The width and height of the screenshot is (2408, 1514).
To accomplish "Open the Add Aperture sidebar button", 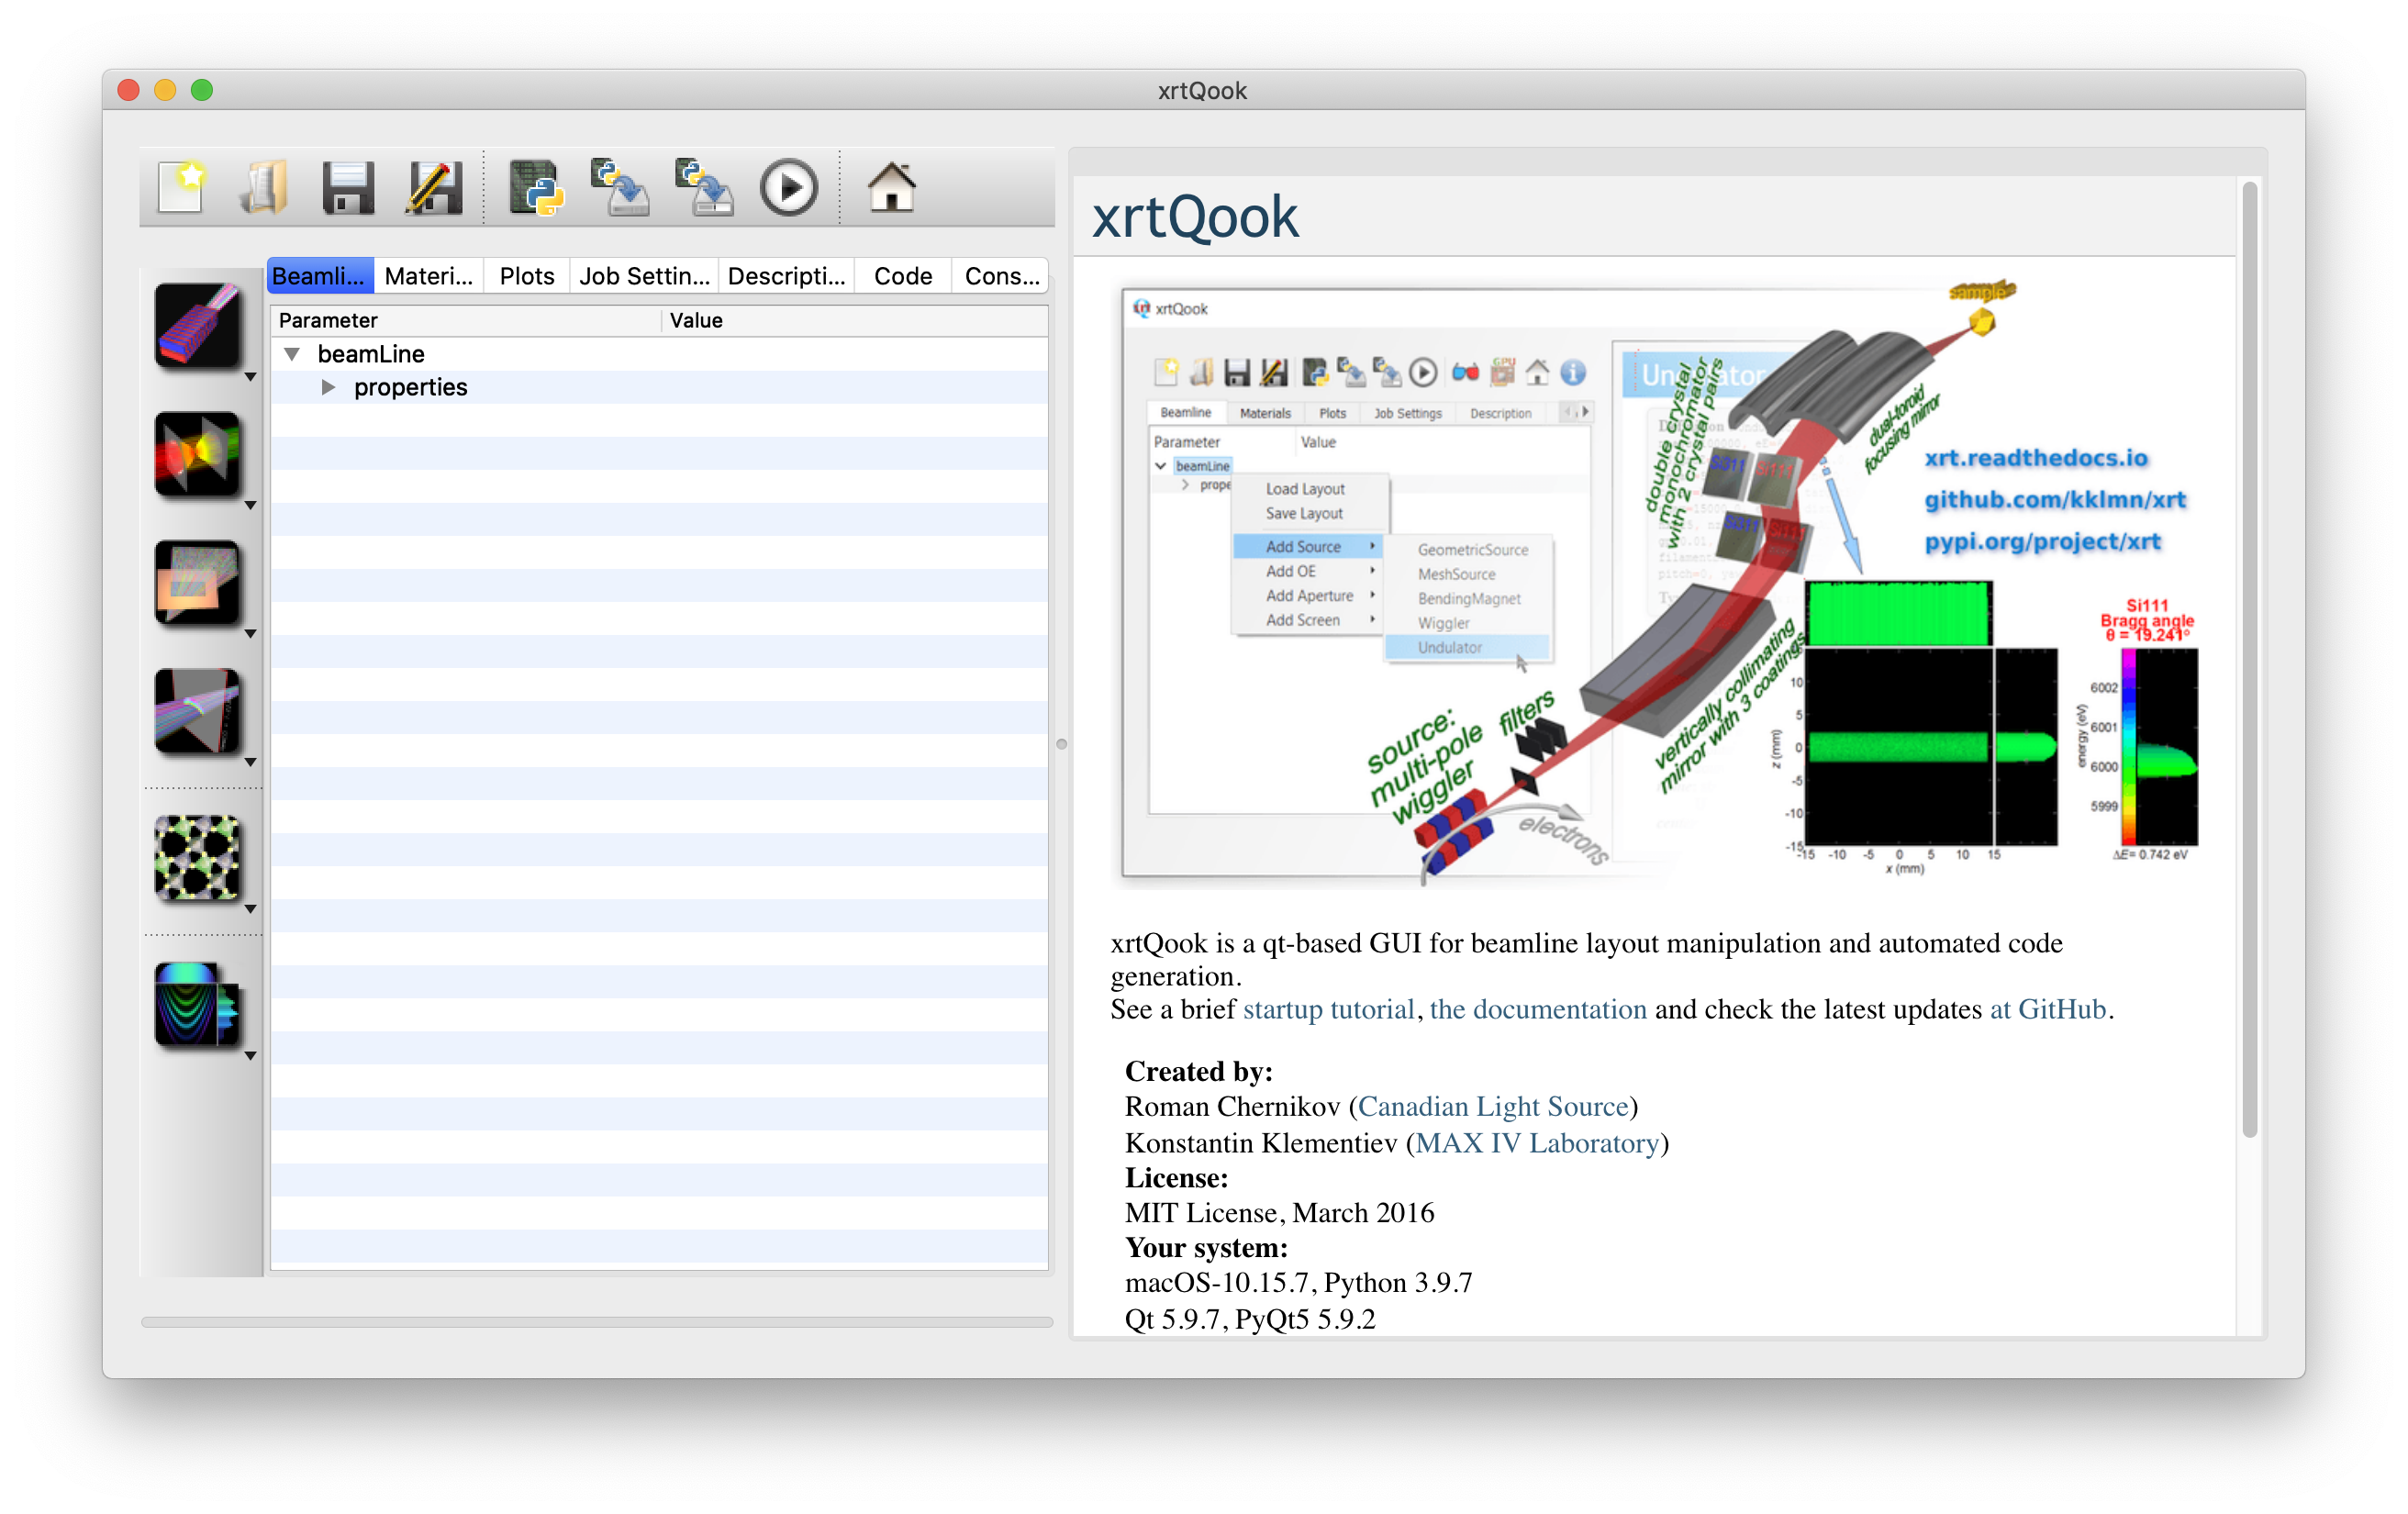I will (198, 582).
